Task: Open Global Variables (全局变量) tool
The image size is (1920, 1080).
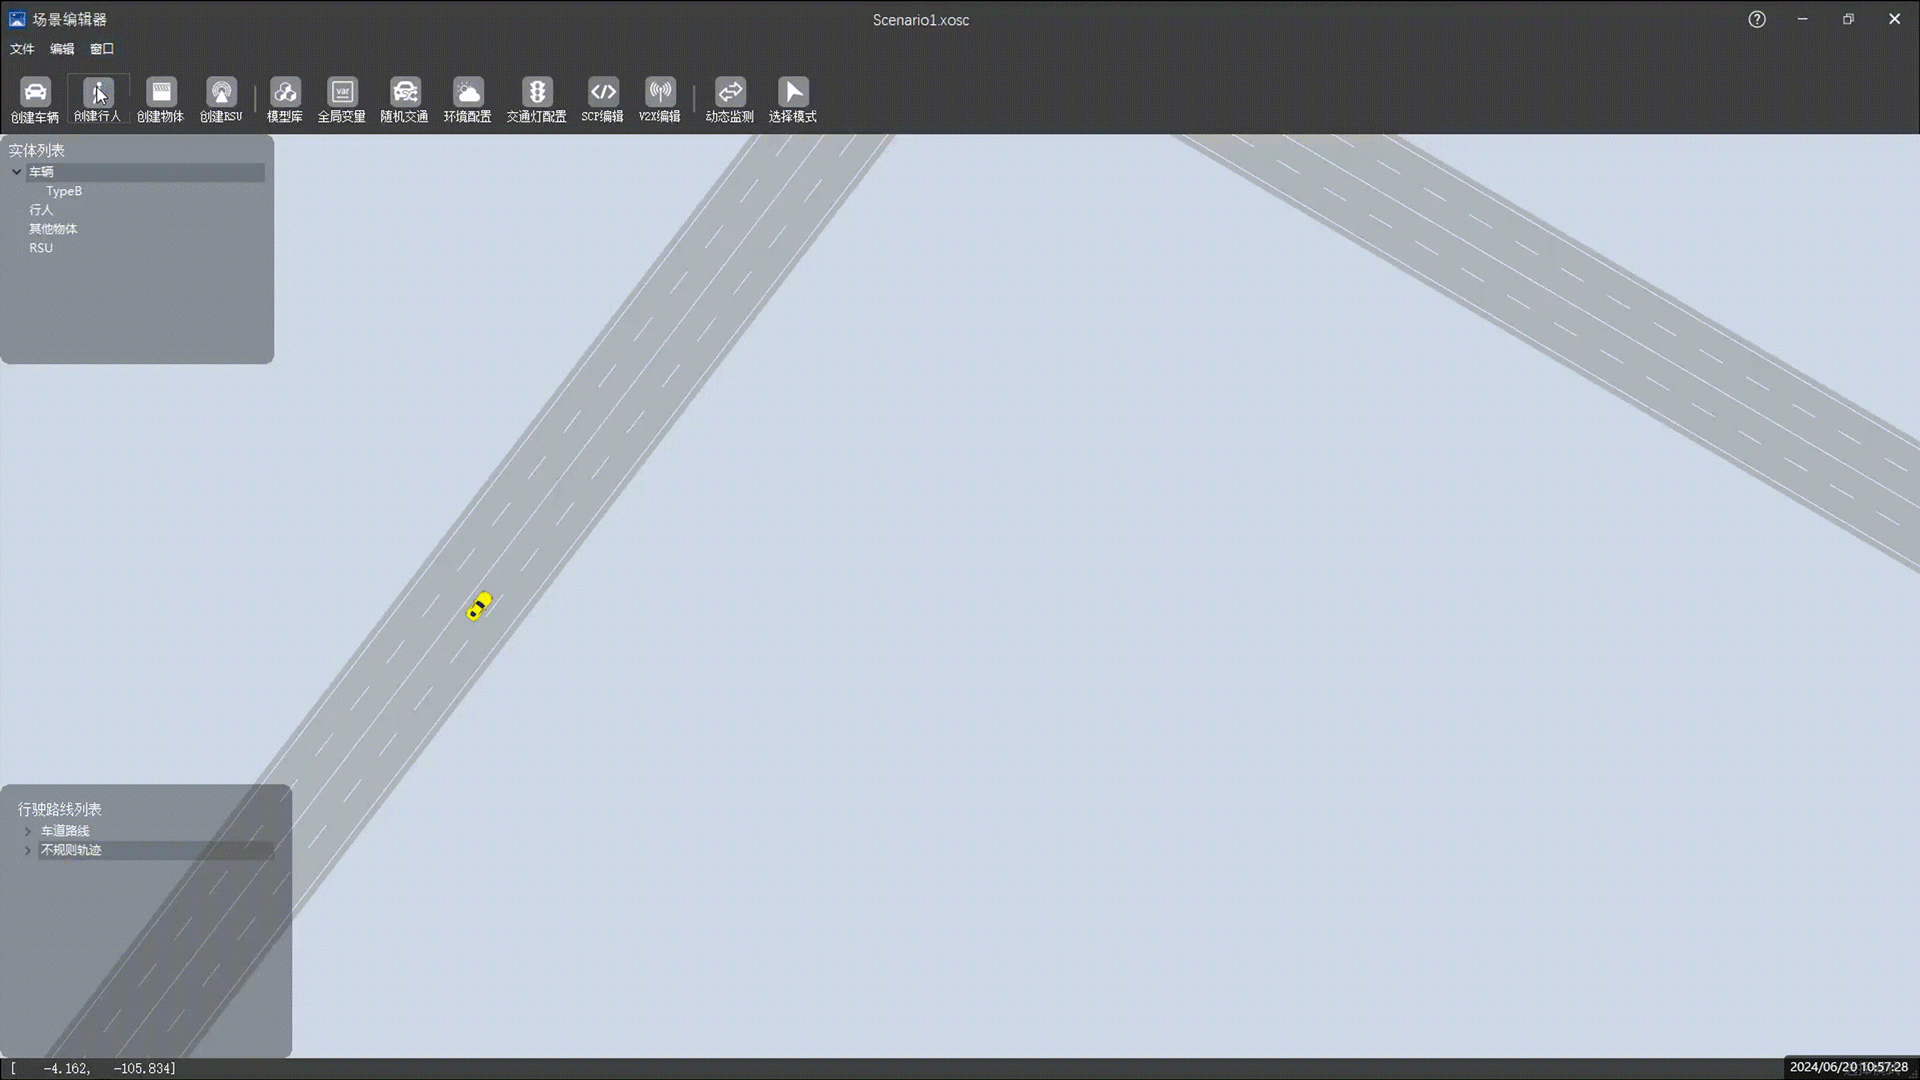Action: click(x=342, y=93)
